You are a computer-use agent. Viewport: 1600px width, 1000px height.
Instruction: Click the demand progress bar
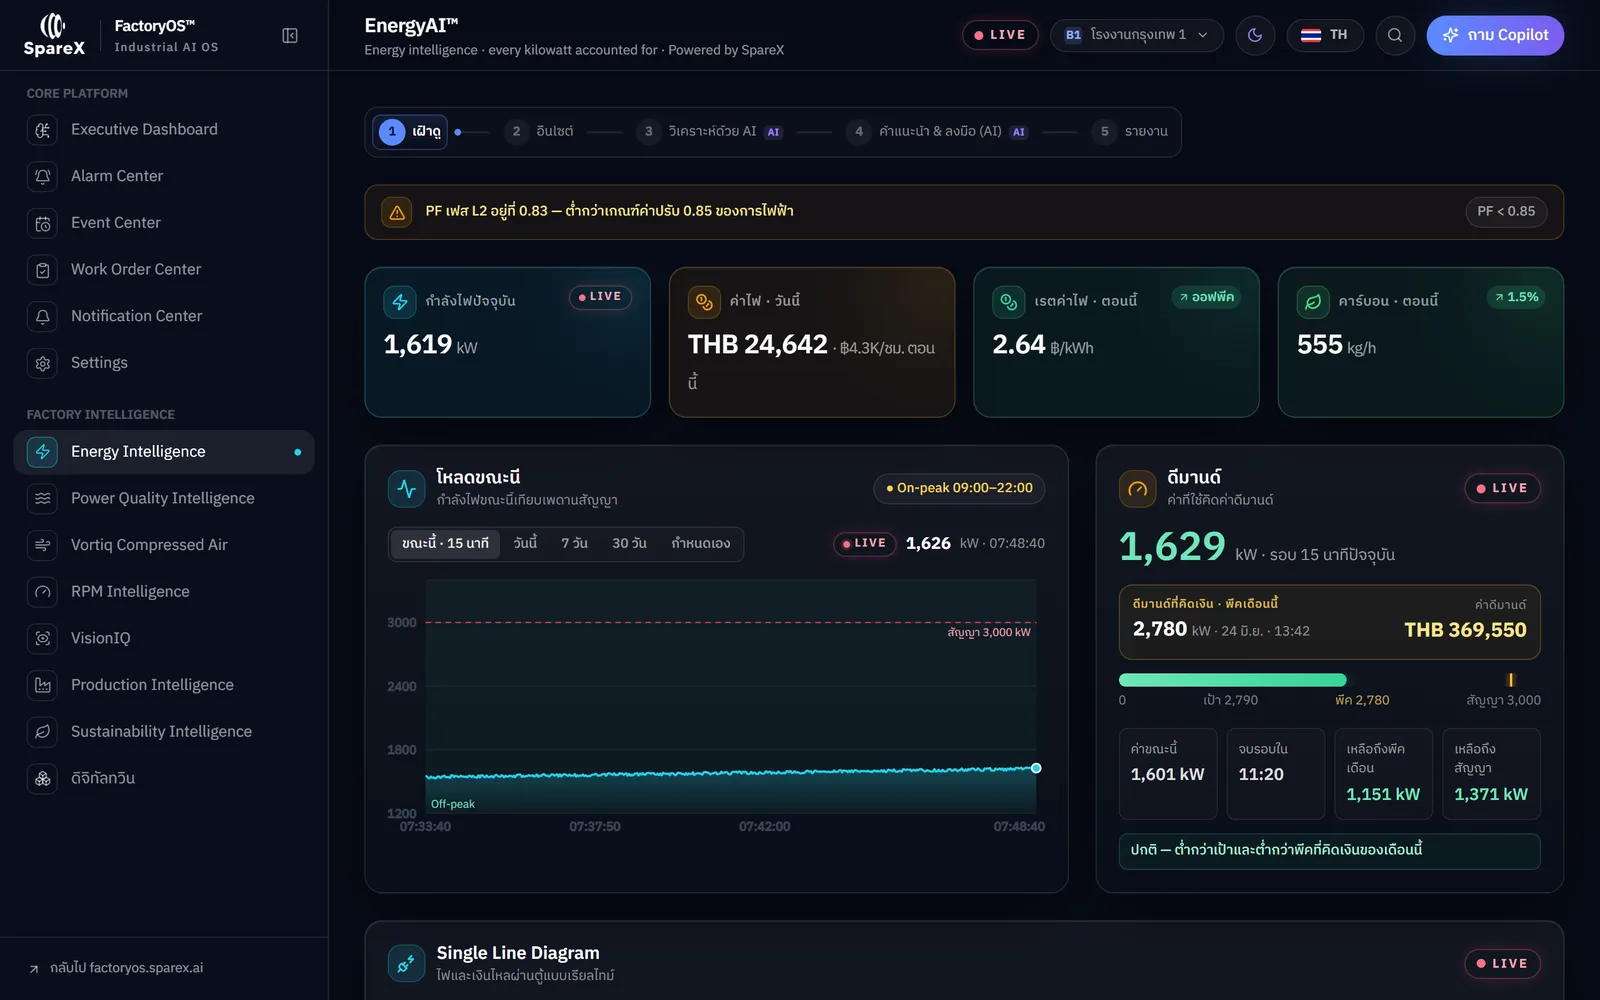pos(1329,680)
